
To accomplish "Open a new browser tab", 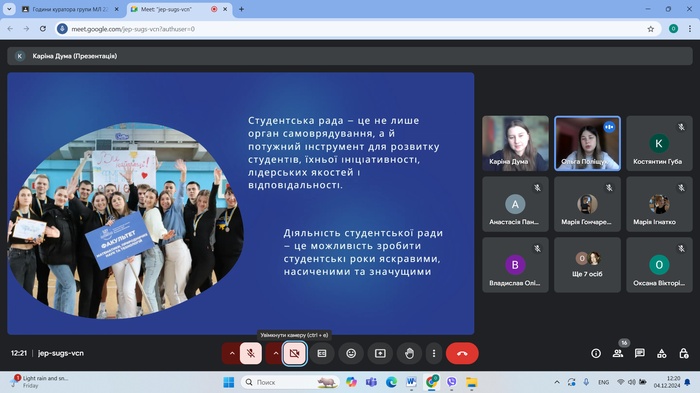I will [242, 9].
